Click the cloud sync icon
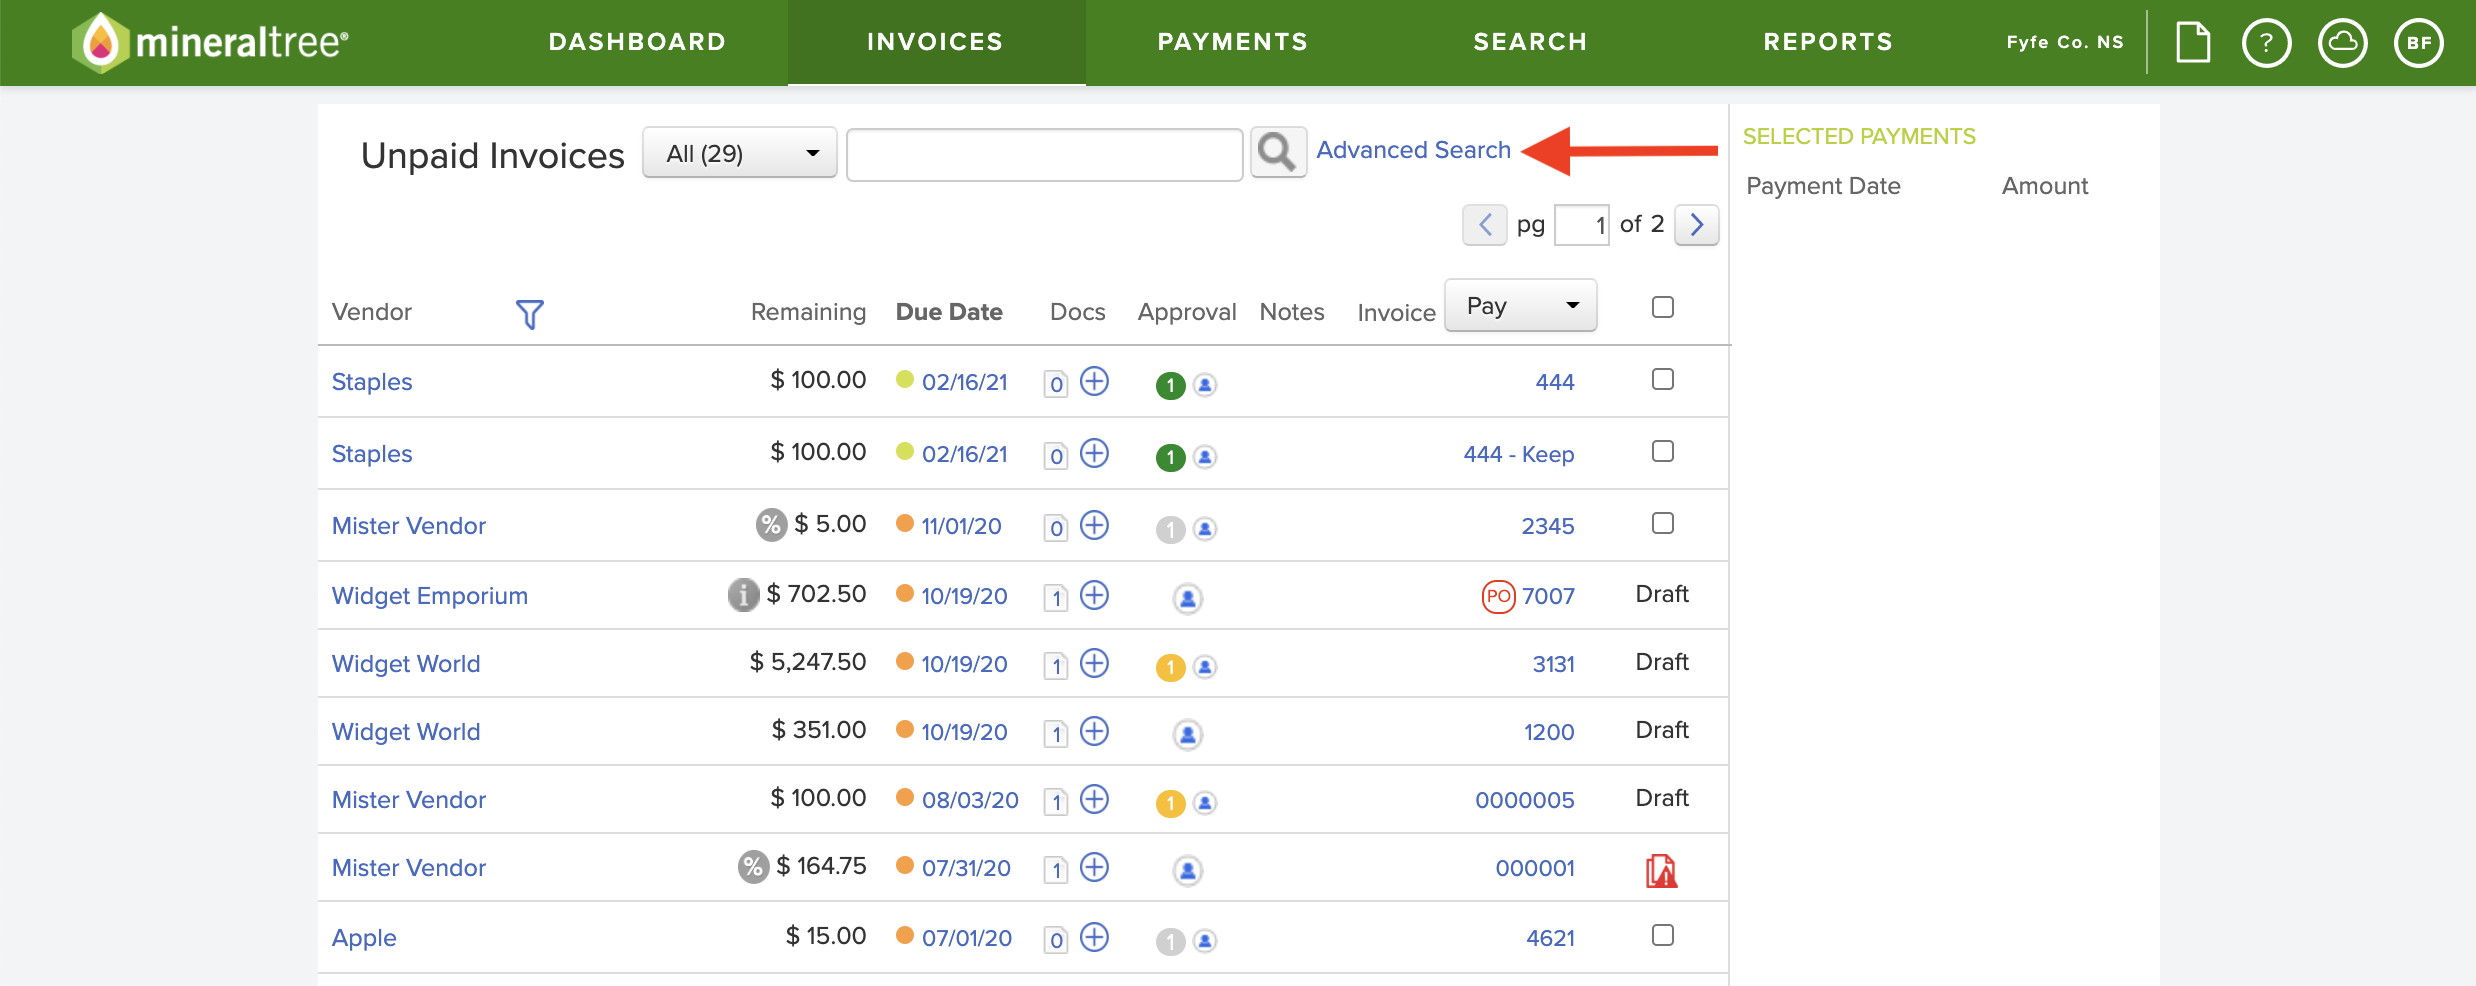 coord(2342,43)
